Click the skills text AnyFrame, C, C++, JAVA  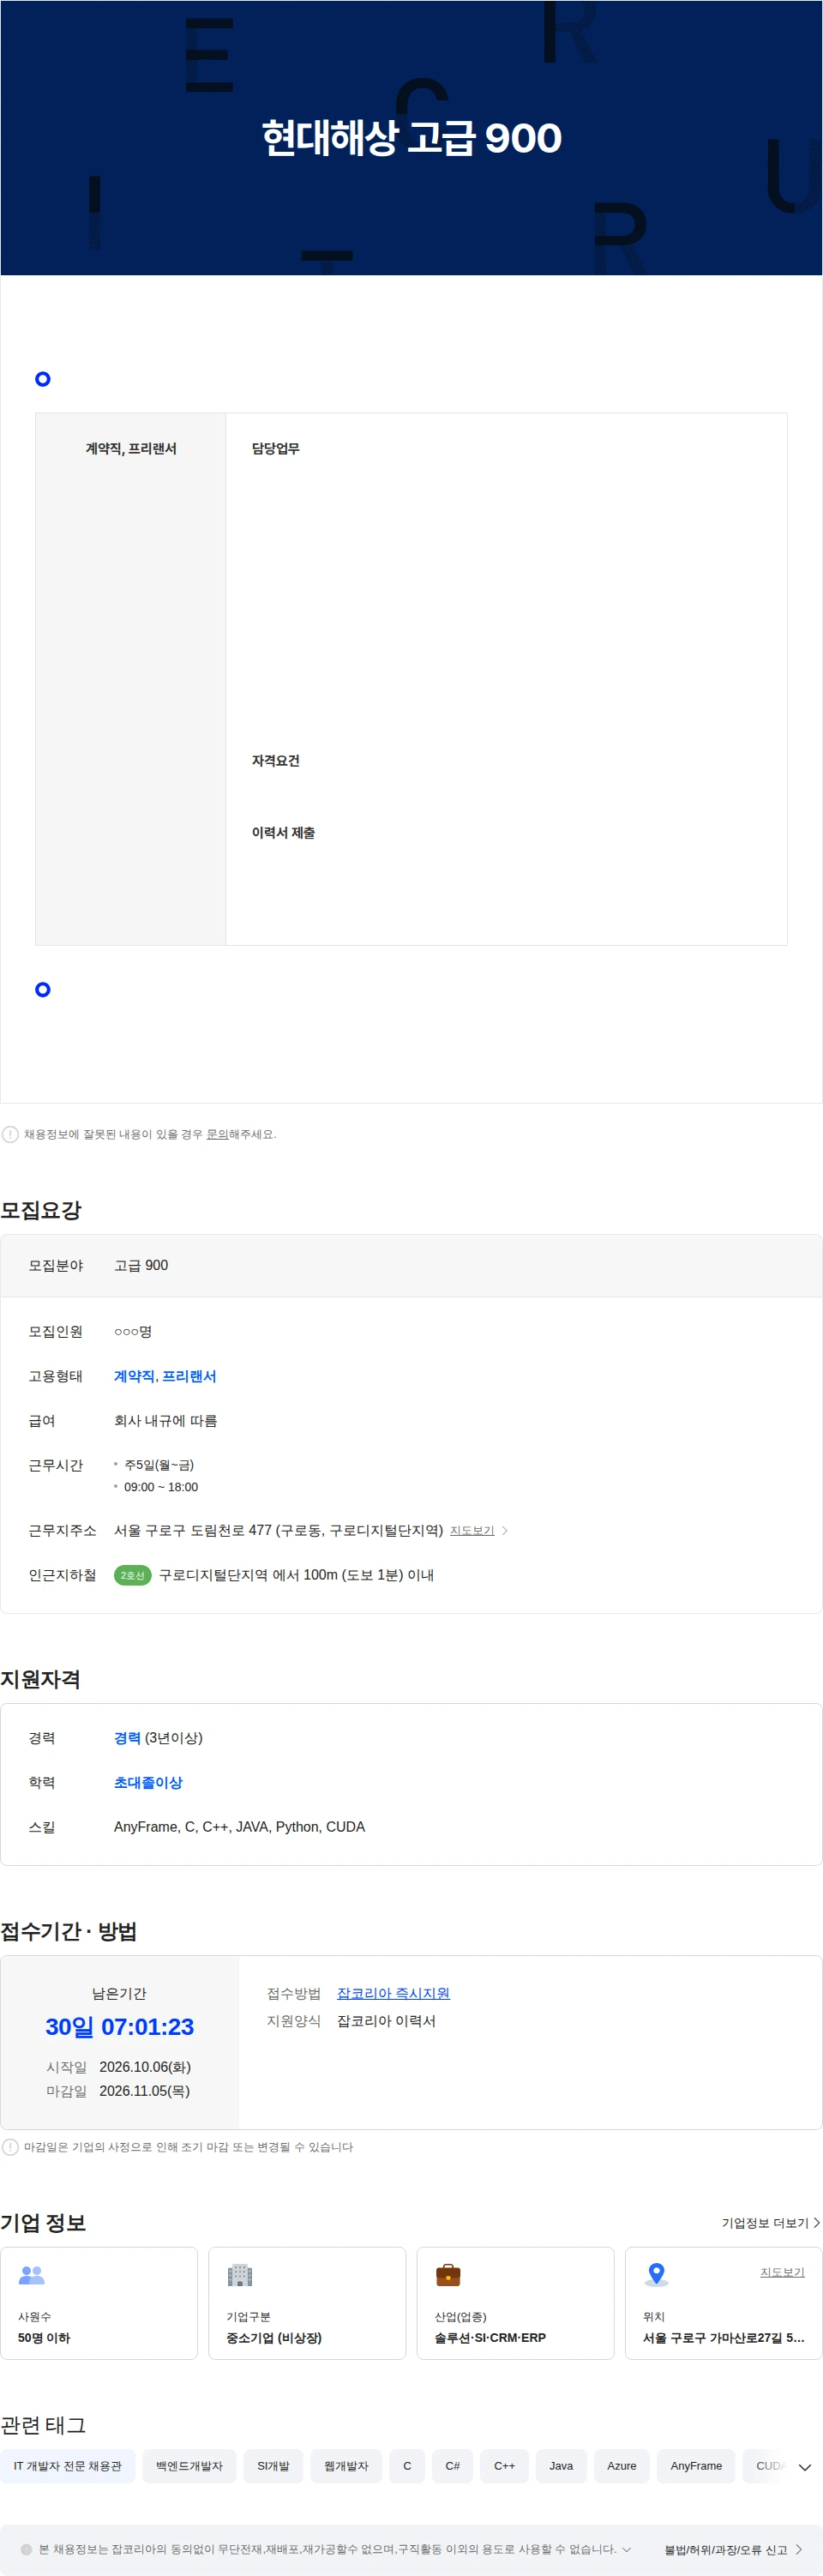coord(239,1827)
